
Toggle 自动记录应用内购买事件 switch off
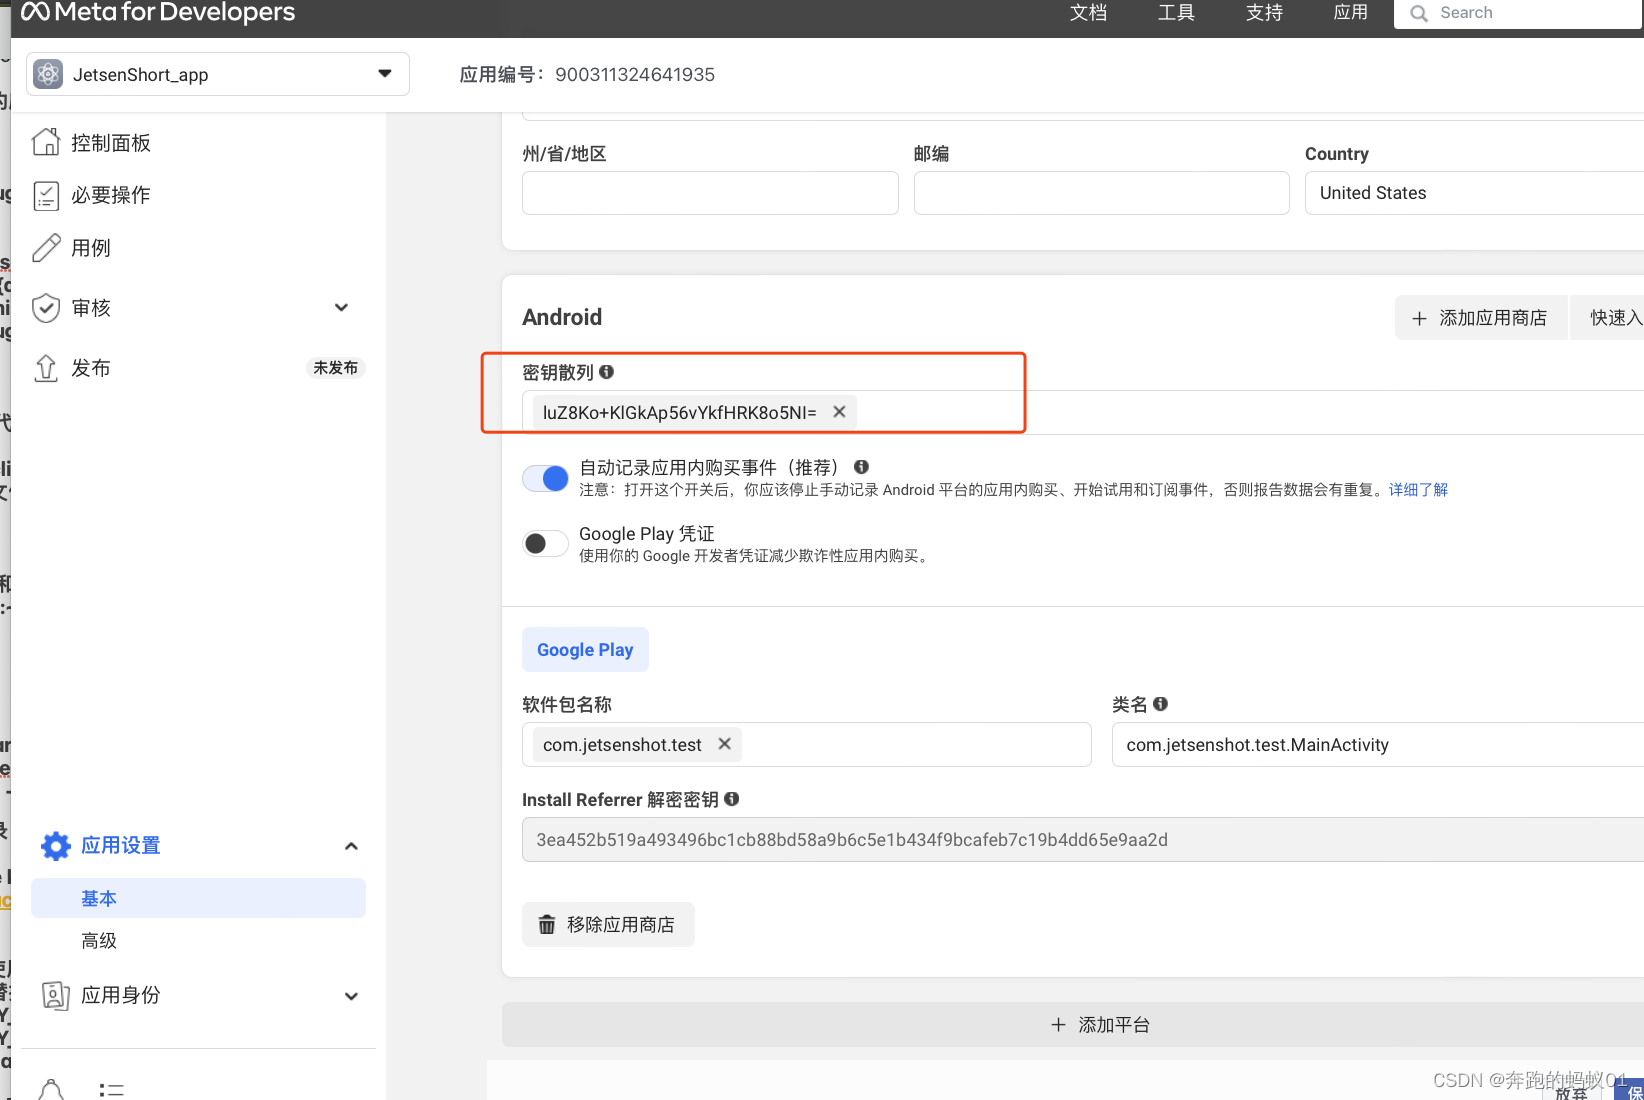[x=545, y=479]
